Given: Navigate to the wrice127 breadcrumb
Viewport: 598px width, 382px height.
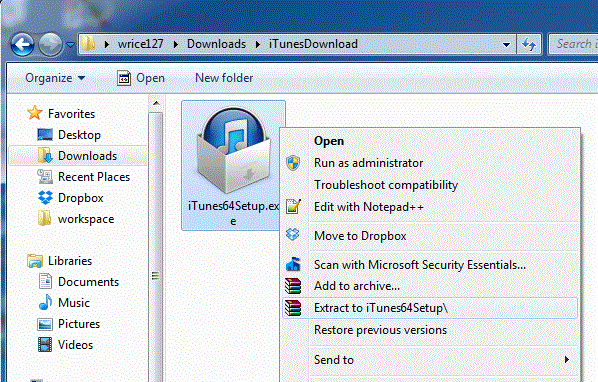Looking at the screenshot, I should [140, 44].
